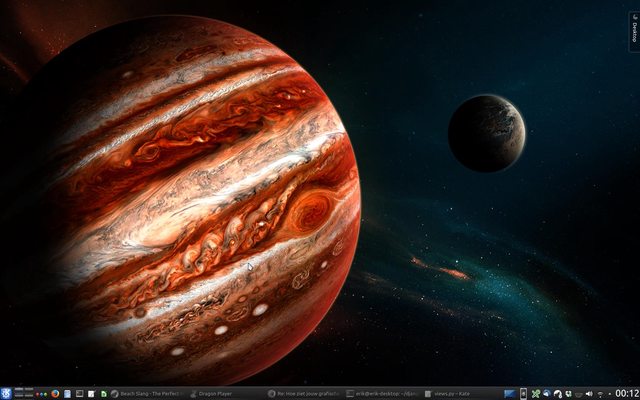Open the blue round tray icon
Viewport: 640px width, 400px height.
pyautogui.click(x=547, y=393)
